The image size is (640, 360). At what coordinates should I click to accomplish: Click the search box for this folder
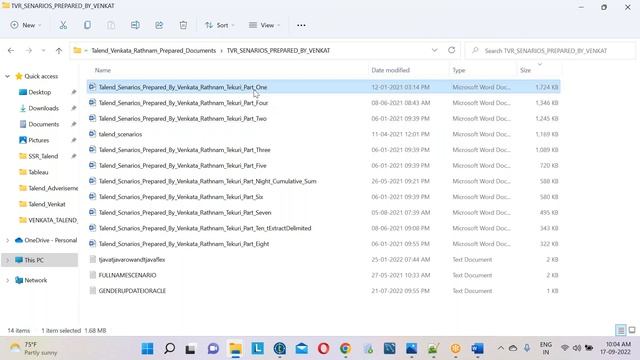pyautogui.click(x=550, y=51)
